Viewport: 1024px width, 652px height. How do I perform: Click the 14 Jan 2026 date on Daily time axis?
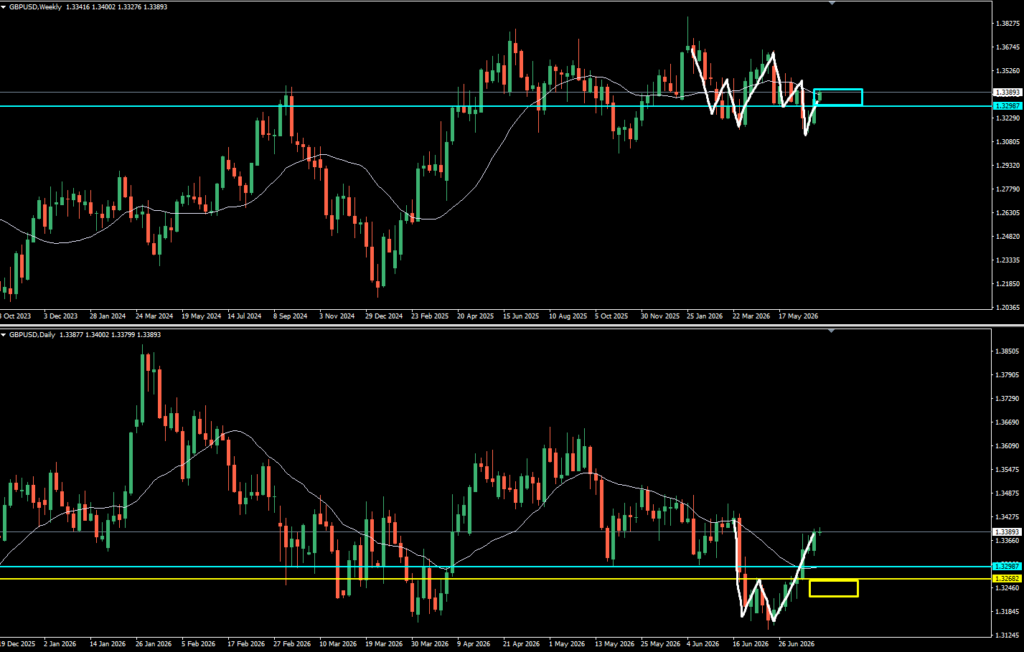108,644
